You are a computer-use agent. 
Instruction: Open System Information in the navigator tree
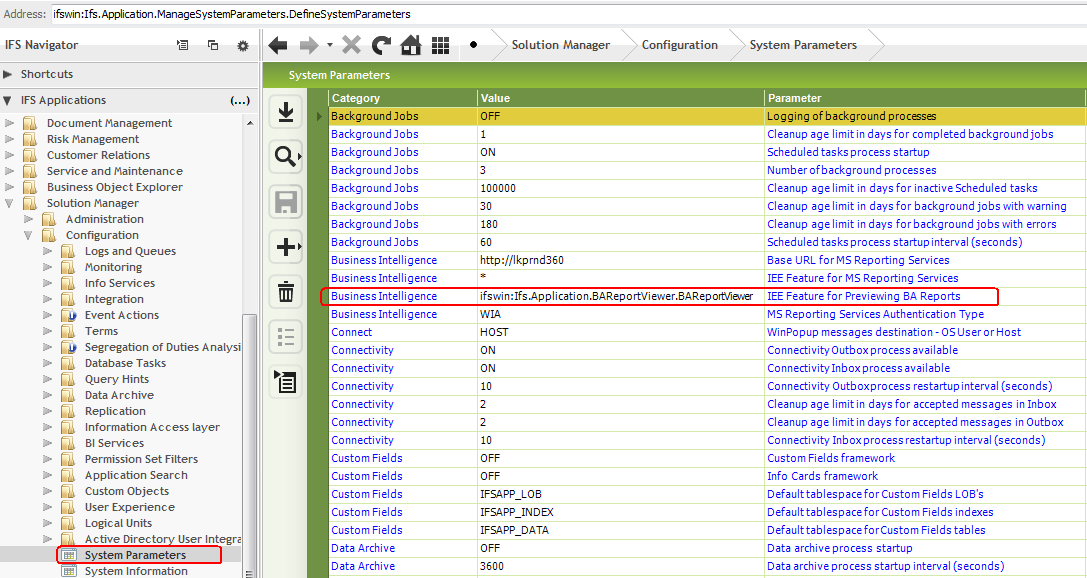[x=136, y=571]
